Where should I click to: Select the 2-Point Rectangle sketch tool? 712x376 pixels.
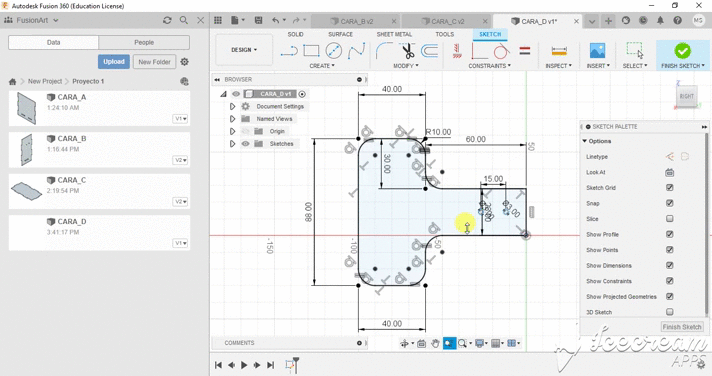point(311,50)
